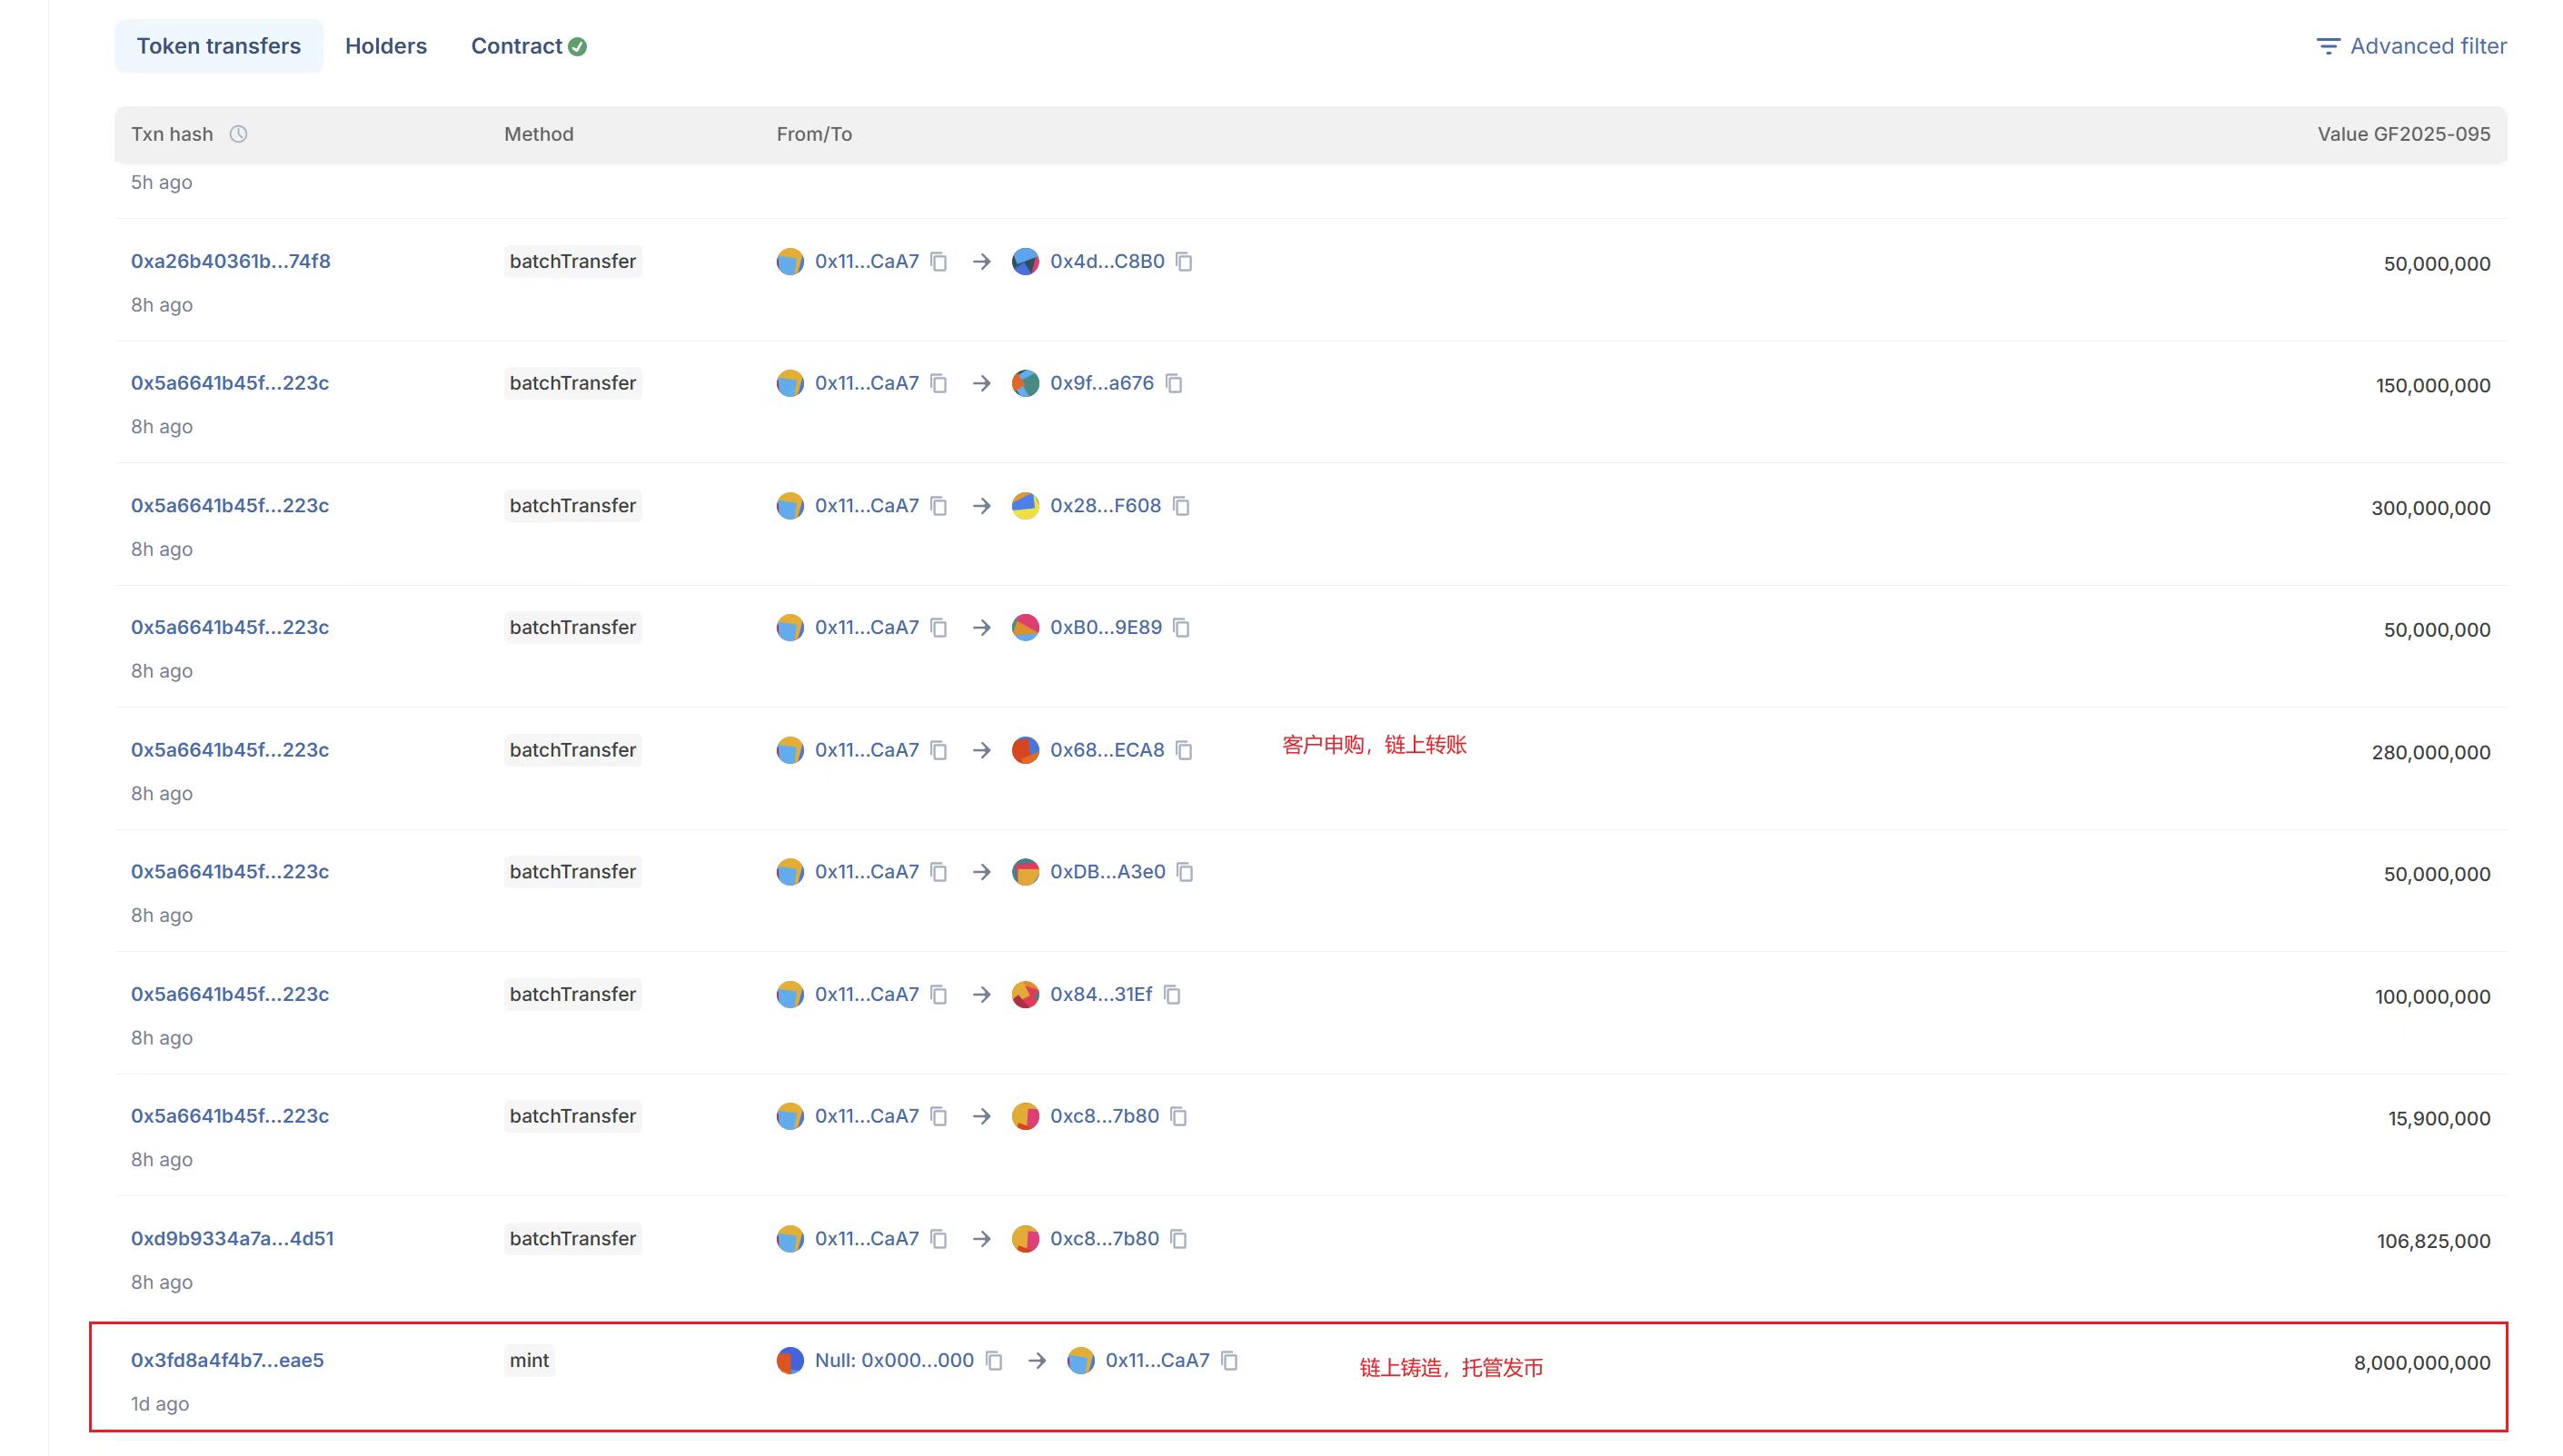Click the value 8,000,000,000
The height and width of the screenshot is (1456, 2563).
coord(2422,1362)
